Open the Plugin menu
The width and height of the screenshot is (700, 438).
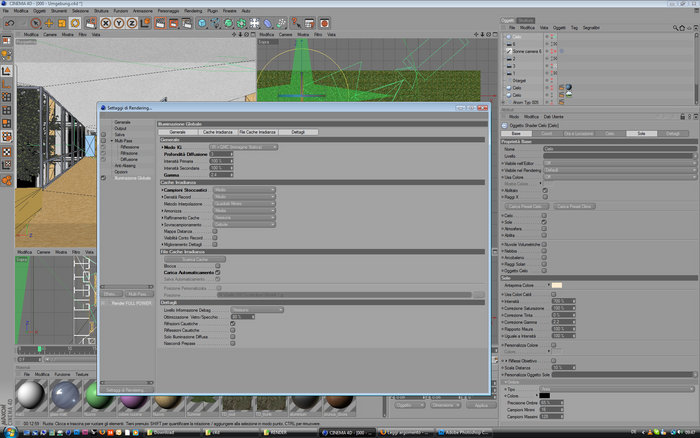click(212, 11)
